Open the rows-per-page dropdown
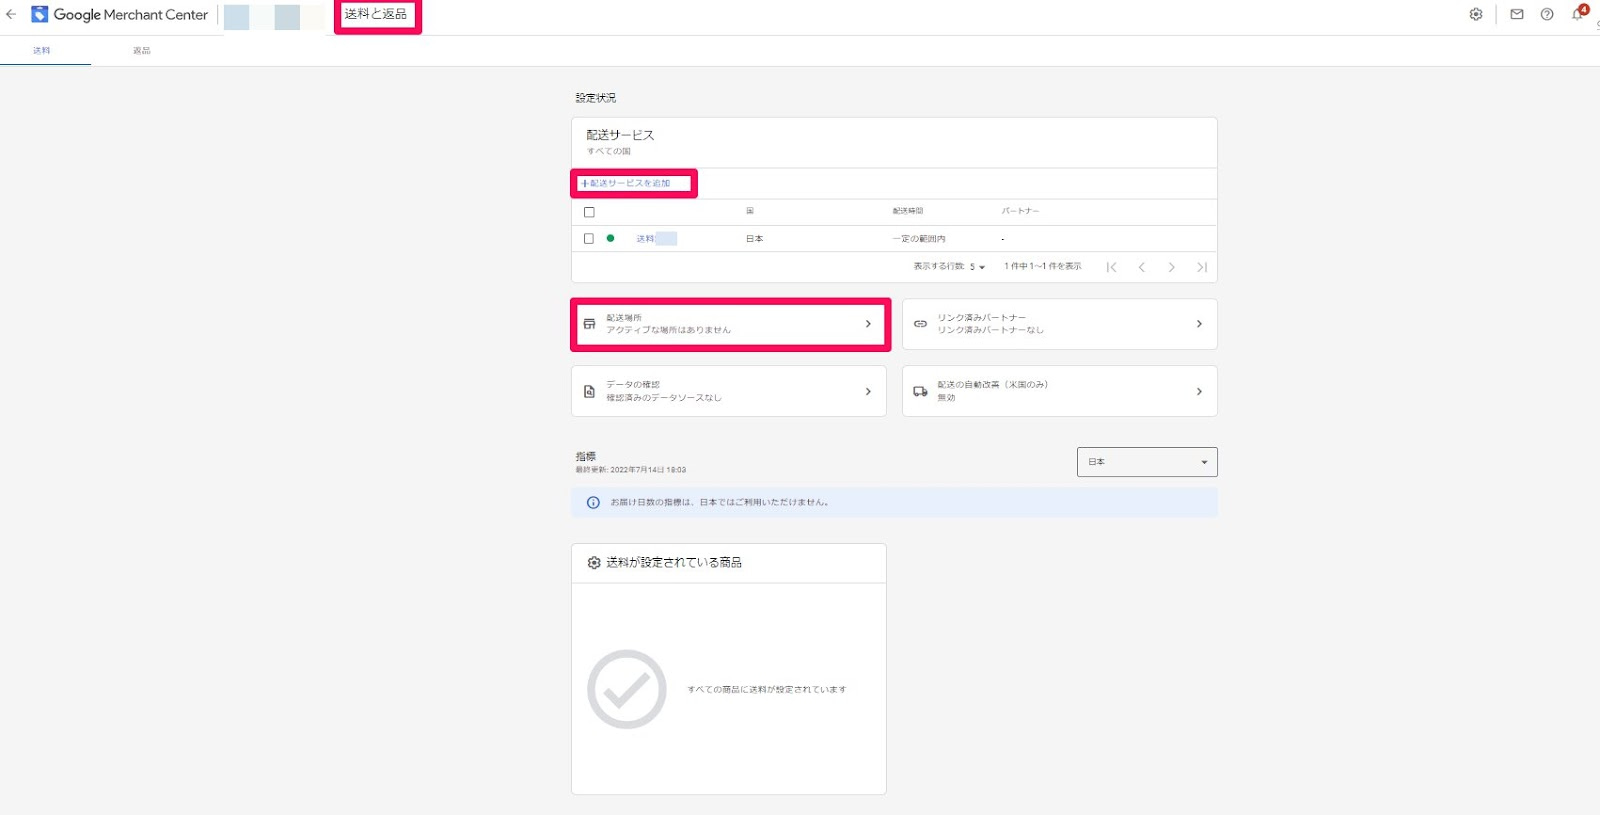Screen dimensions: 1600x815 coord(976,267)
